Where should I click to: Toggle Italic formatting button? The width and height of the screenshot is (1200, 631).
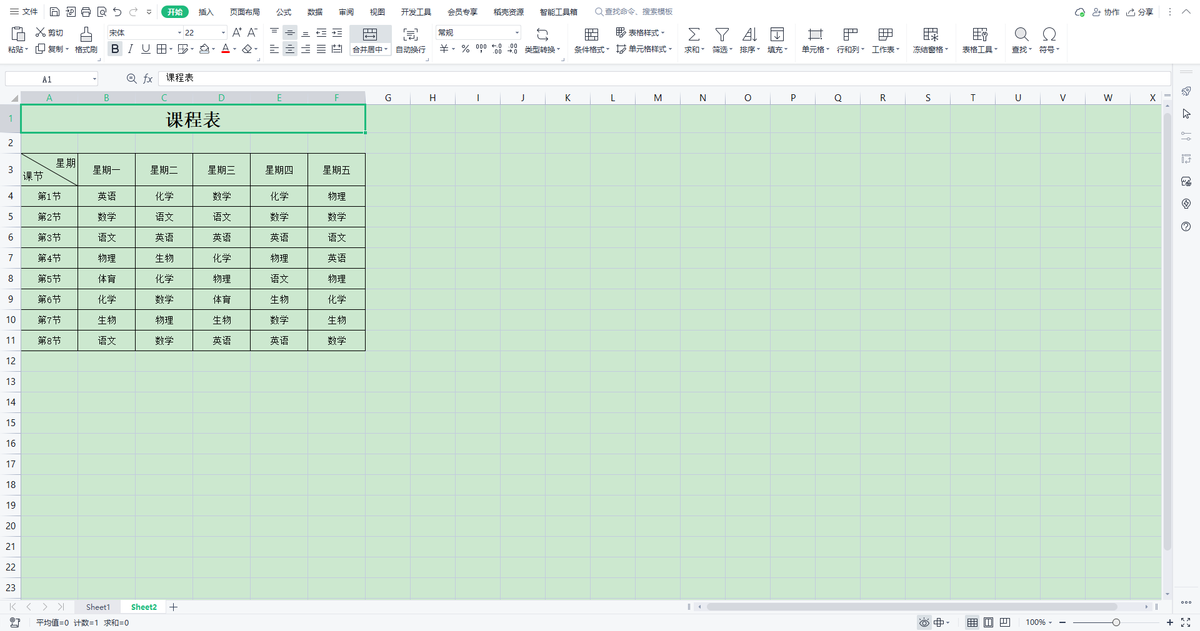point(131,49)
